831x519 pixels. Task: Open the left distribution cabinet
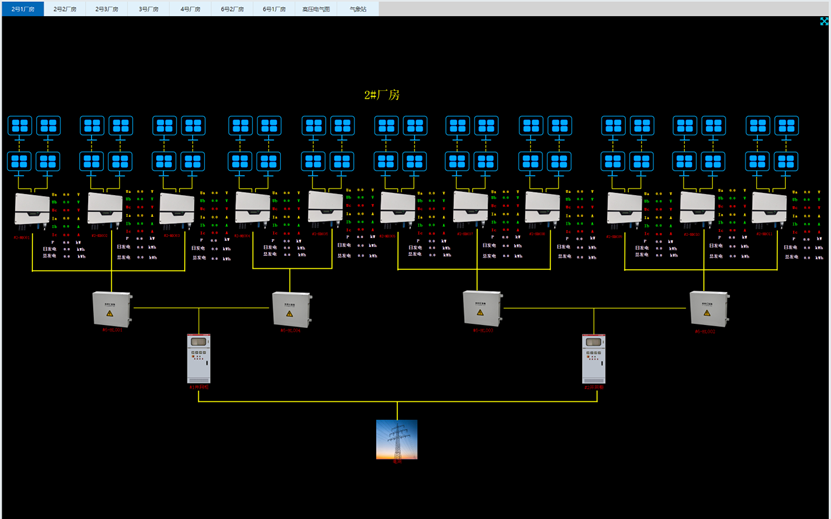tap(199, 358)
